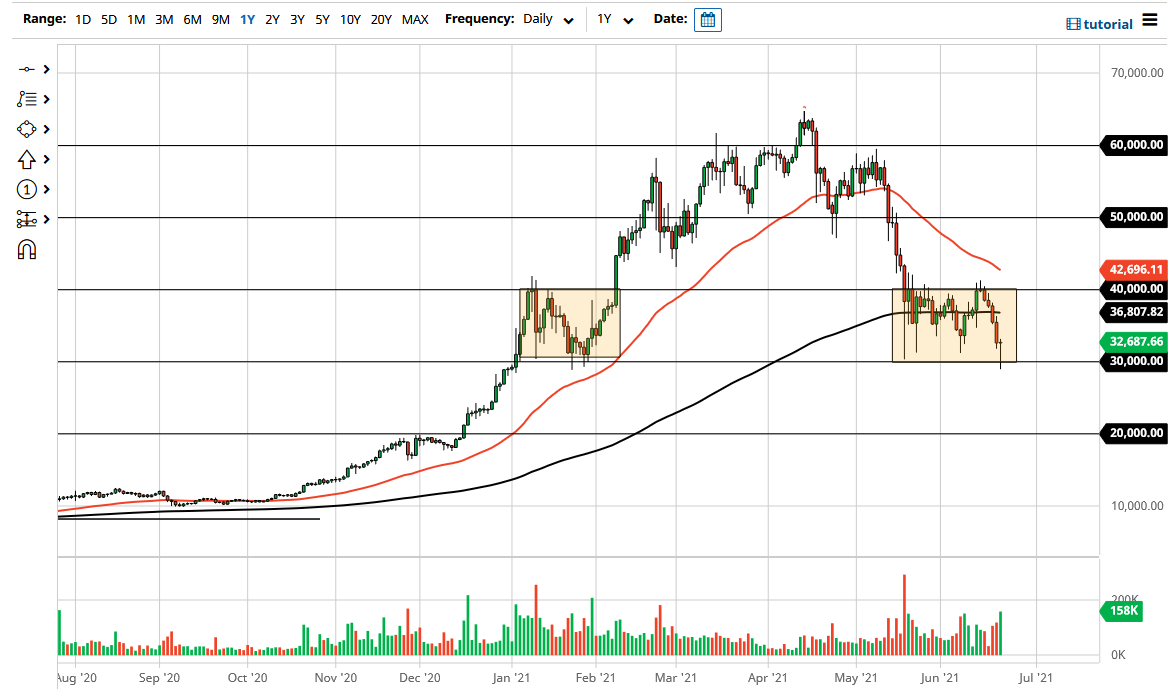Toggle the magnet snap tool
The height and width of the screenshot is (697, 1175).
pyautogui.click(x=27, y=249)
